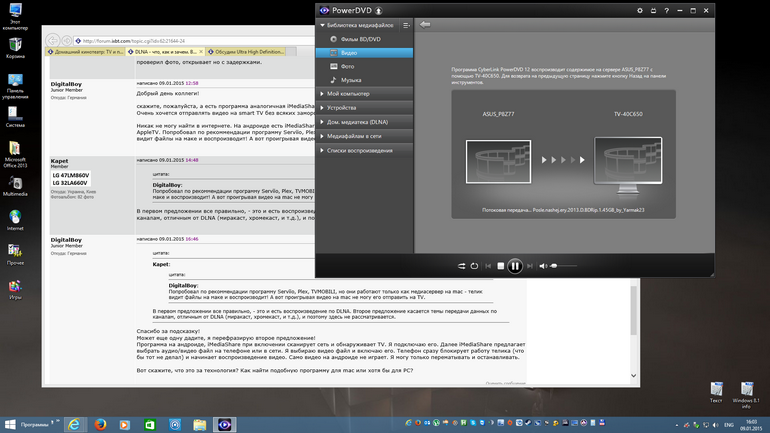Launch Firefox from taskbar

[100, 425]
